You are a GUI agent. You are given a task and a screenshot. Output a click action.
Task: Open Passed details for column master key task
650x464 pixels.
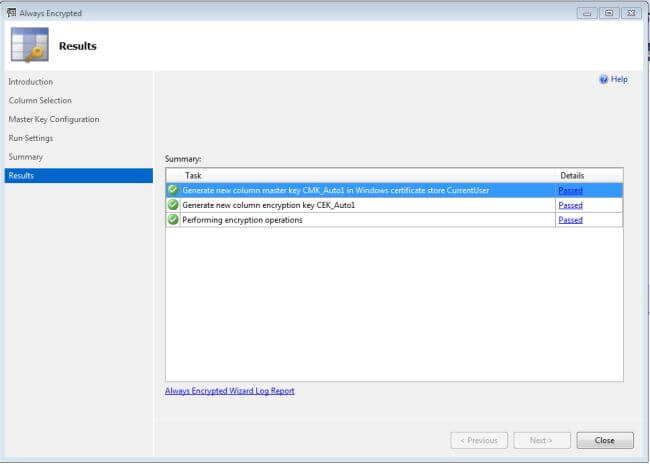click(x=570, y=190)
